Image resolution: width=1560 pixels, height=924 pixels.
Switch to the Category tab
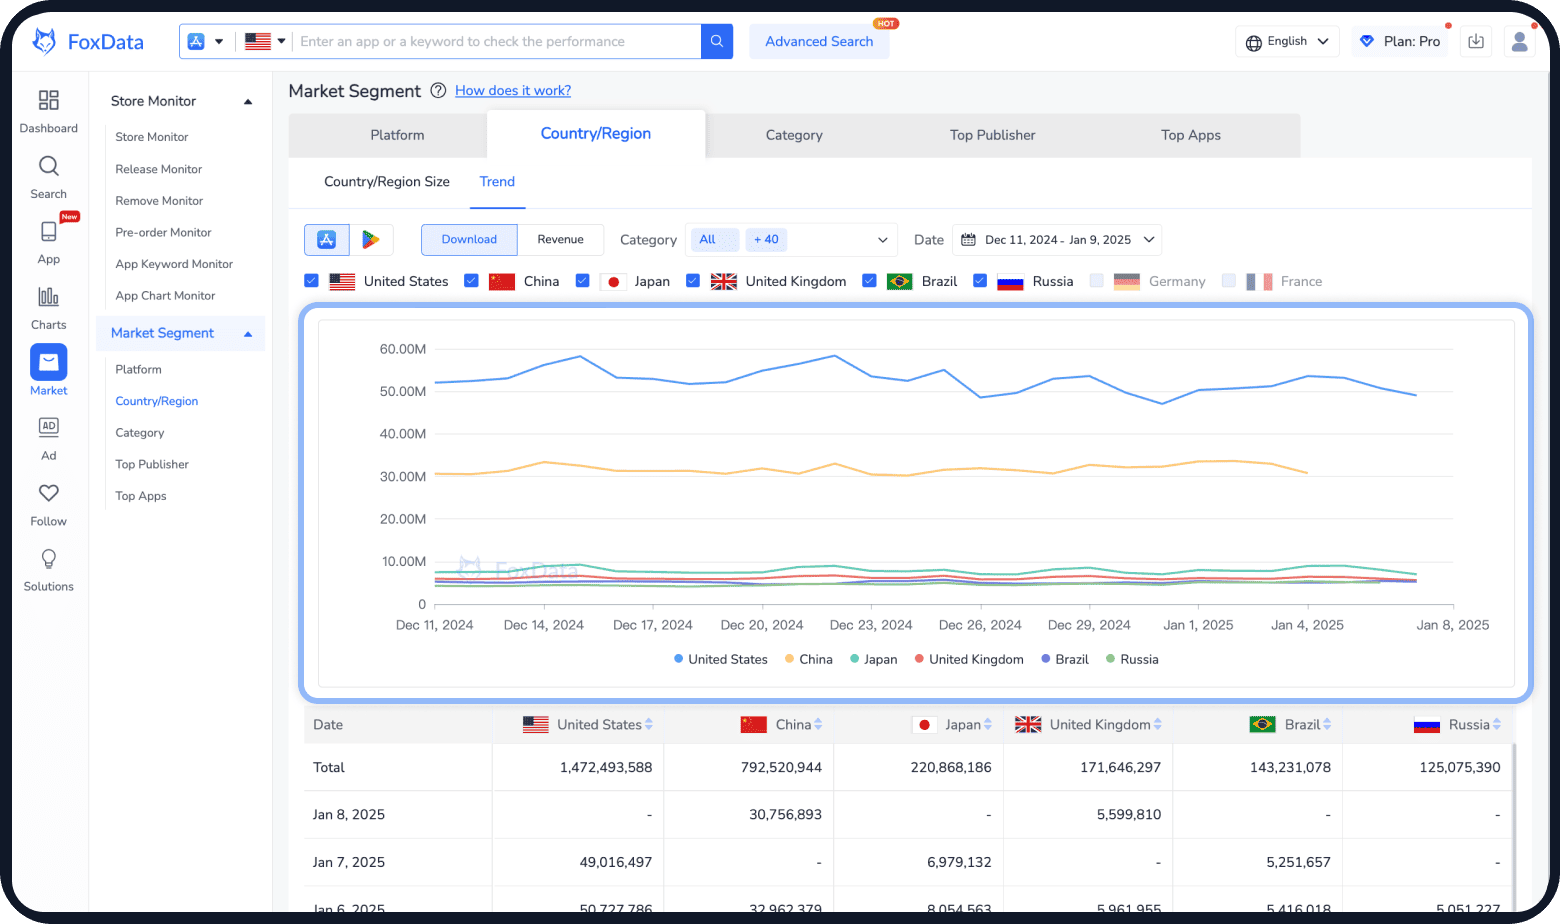[794, 135]
